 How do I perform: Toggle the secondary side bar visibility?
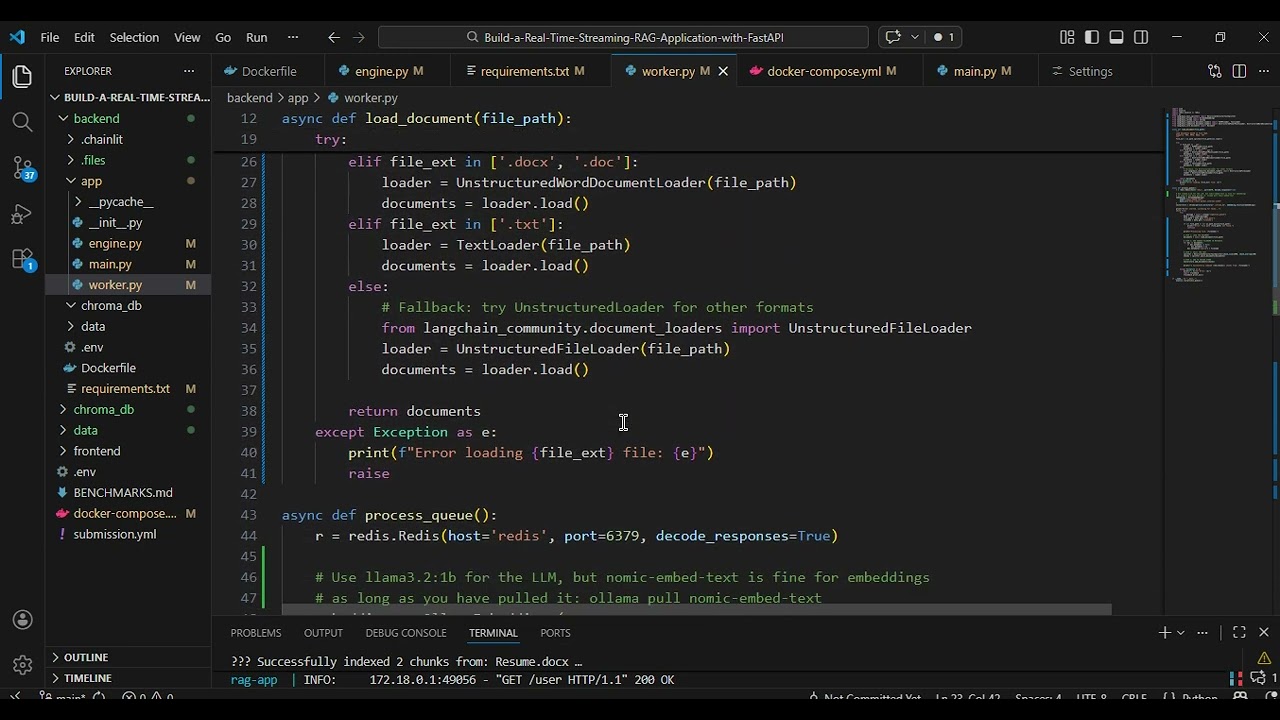click(x=1141, y=37)
